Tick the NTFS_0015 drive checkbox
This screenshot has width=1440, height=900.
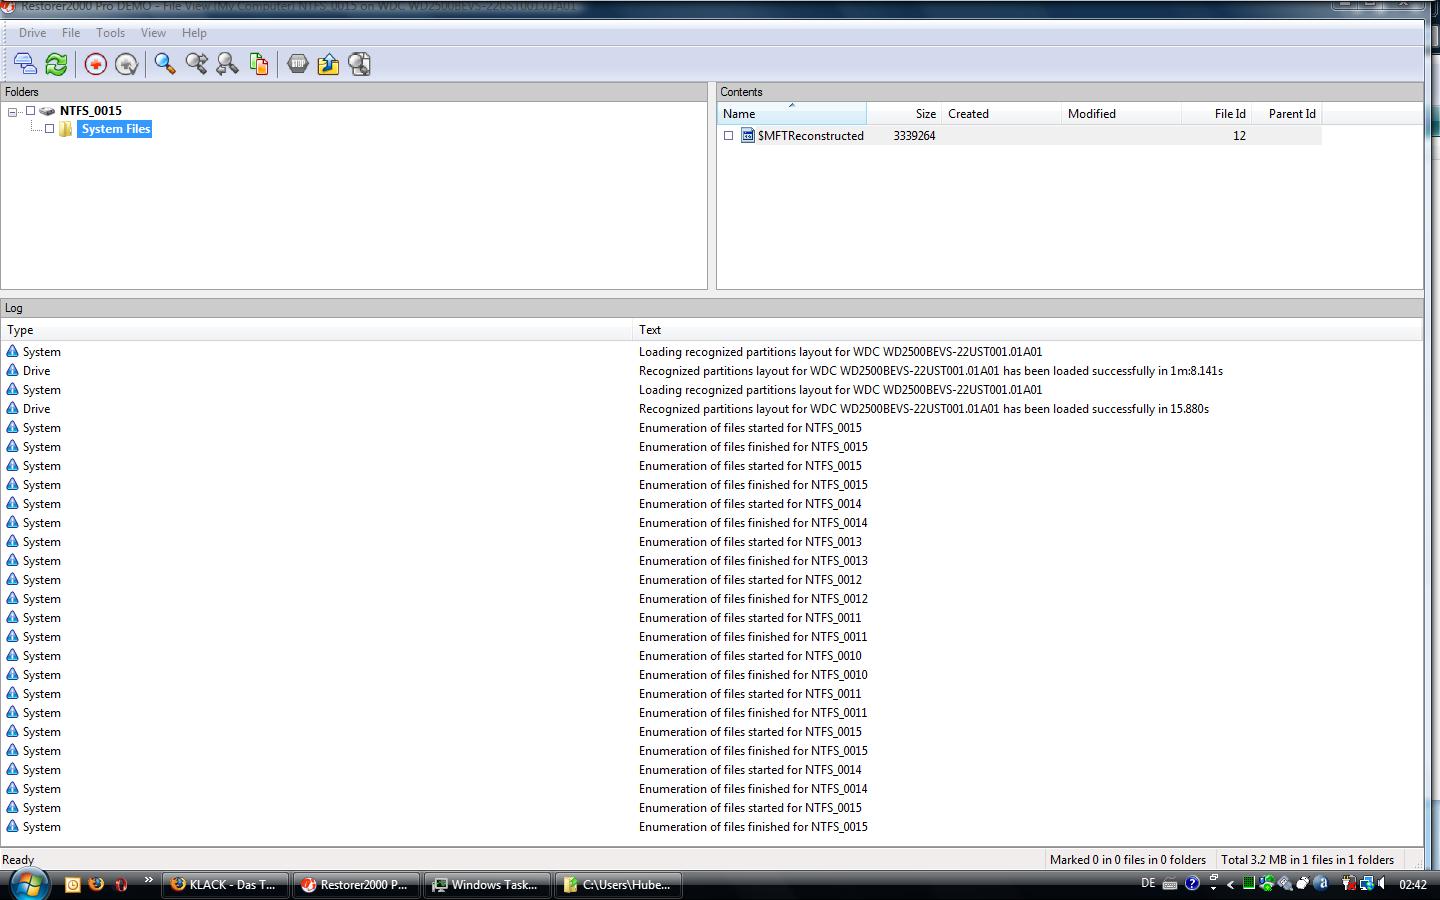[30, 111]
